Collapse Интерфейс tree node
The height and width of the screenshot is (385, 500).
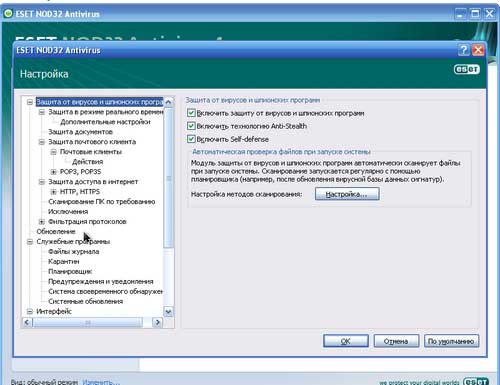point(30,312)
